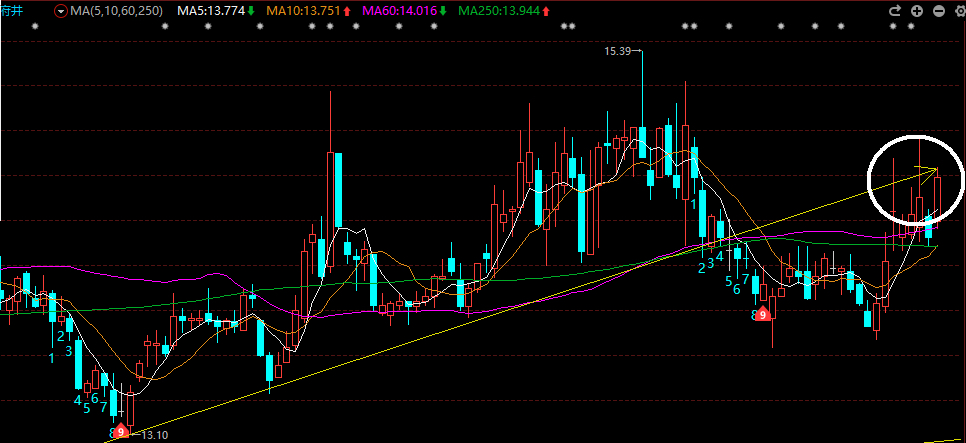966x443 pixels.
Task: Open the MA indicator dropdown arrow
Action: [60, 10]
